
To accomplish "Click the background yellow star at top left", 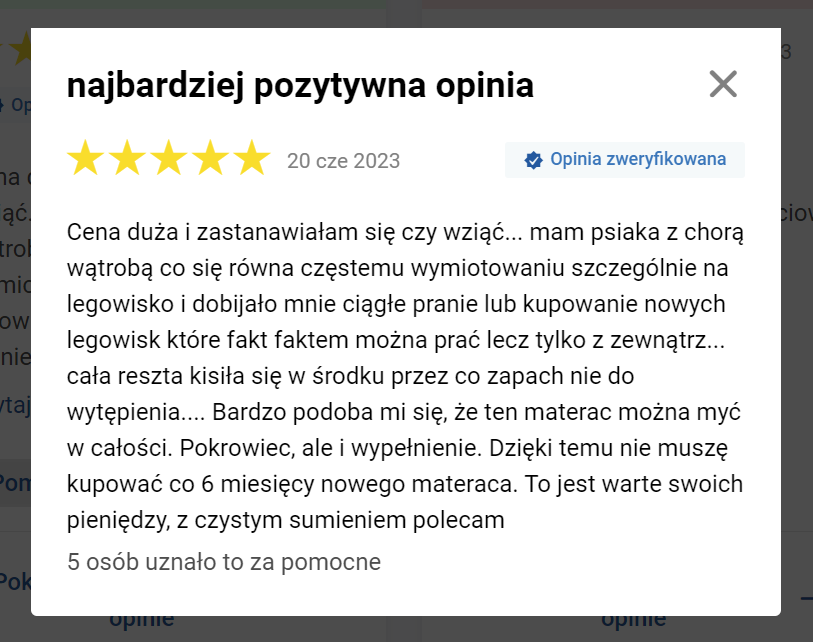I will 21,49.
